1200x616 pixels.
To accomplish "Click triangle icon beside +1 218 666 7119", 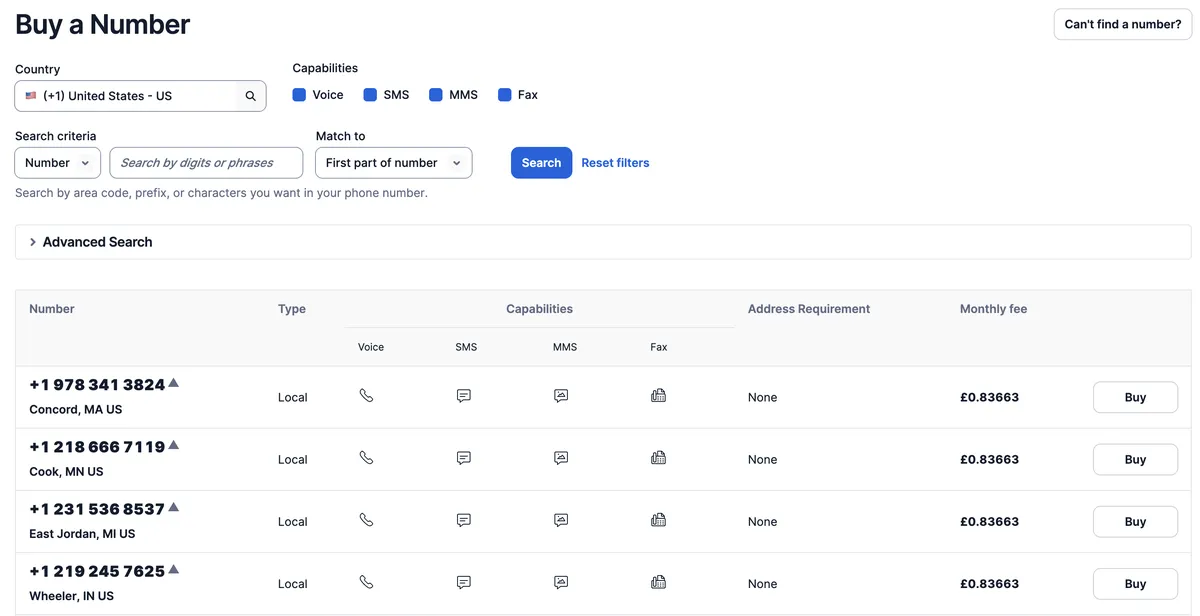I will point(173,444).
